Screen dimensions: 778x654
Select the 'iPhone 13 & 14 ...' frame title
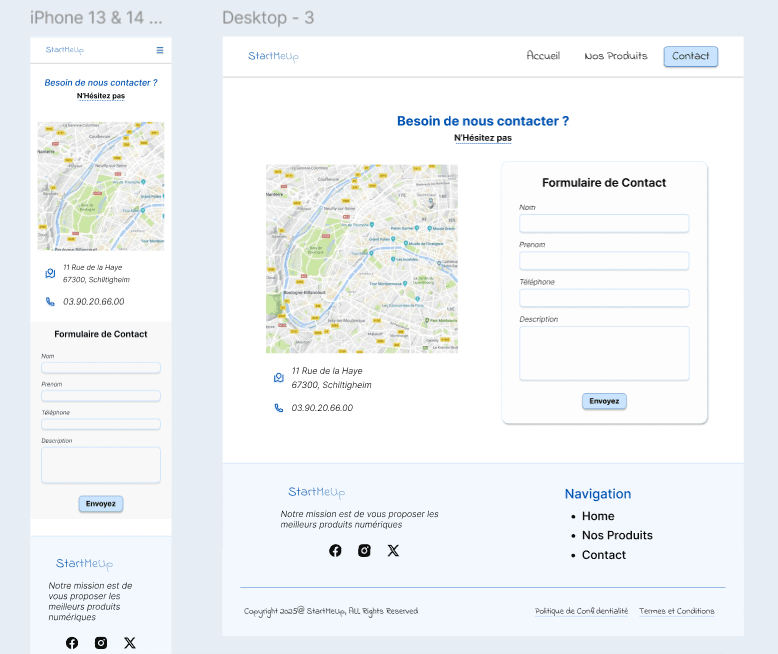(x=96, y=18)
